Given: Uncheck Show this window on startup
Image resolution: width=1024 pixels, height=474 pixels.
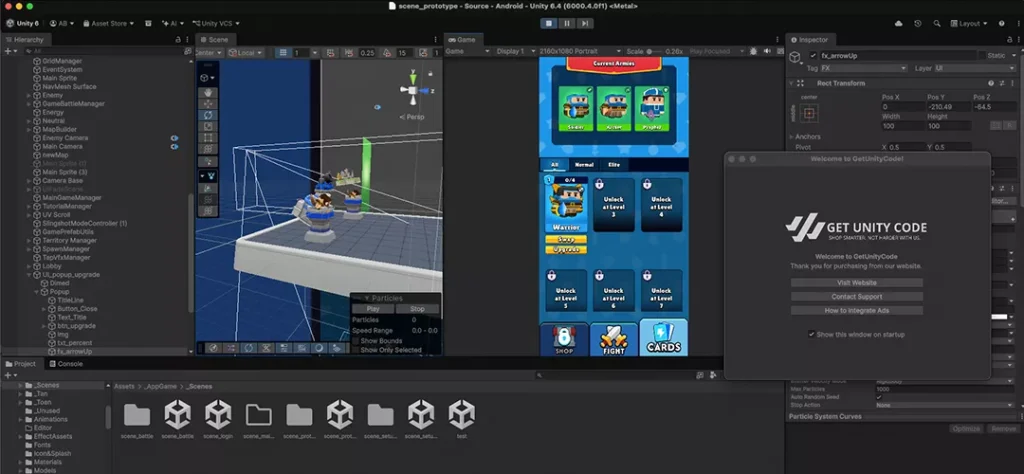Looking at the screenshot, I should pos(811,334).
